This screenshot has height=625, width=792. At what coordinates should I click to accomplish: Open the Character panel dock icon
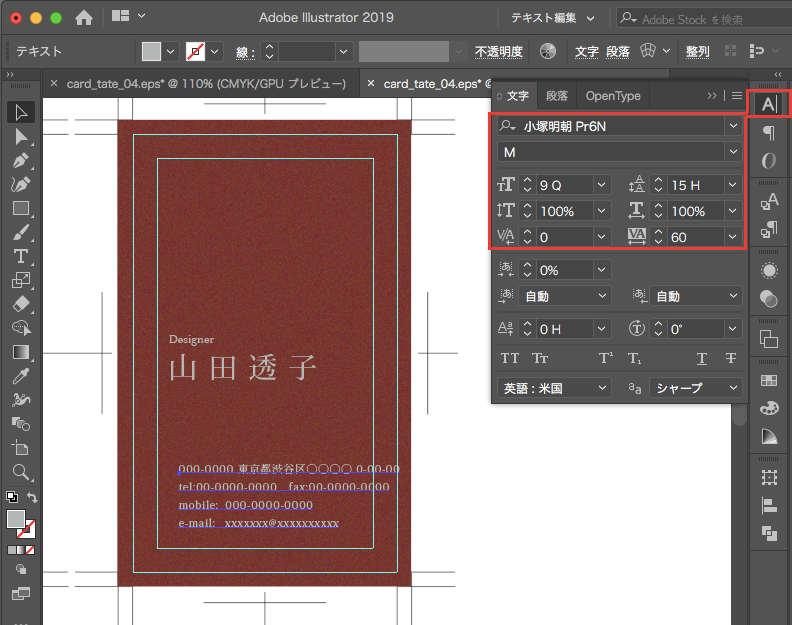pos(768,104)
